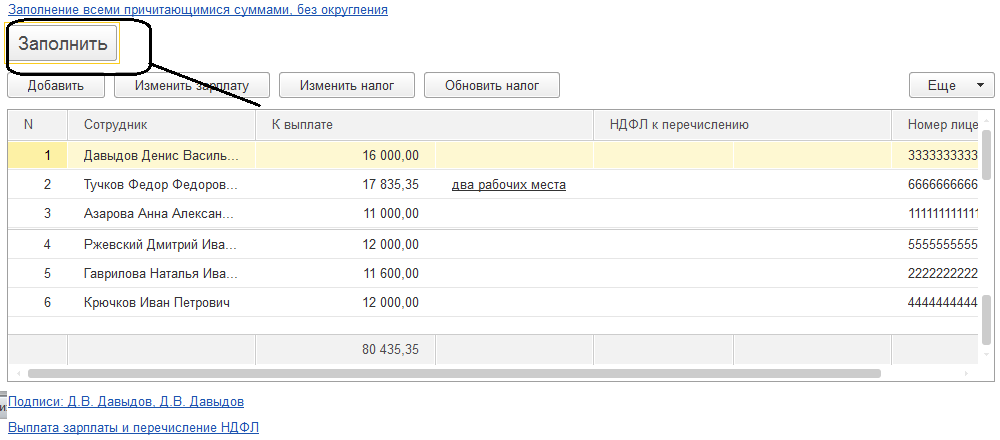Select Тучков Федор Федорович row

click(x=161, y=185)
